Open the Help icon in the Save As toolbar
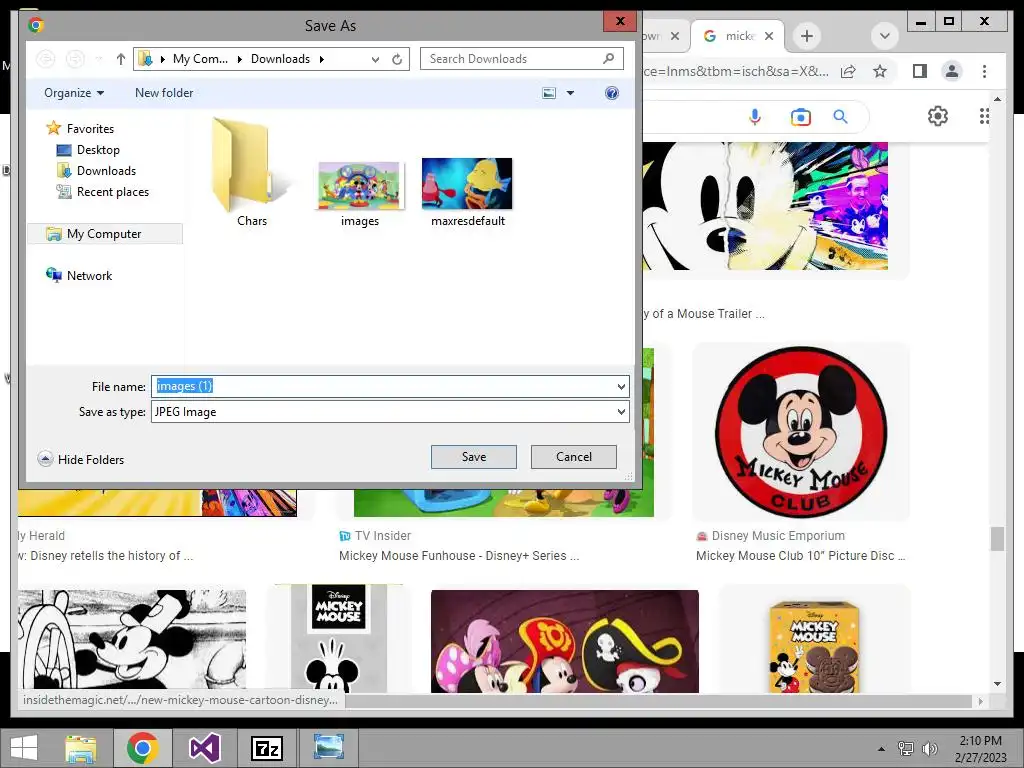This screenshot has height=768, width=1024. 611,93
